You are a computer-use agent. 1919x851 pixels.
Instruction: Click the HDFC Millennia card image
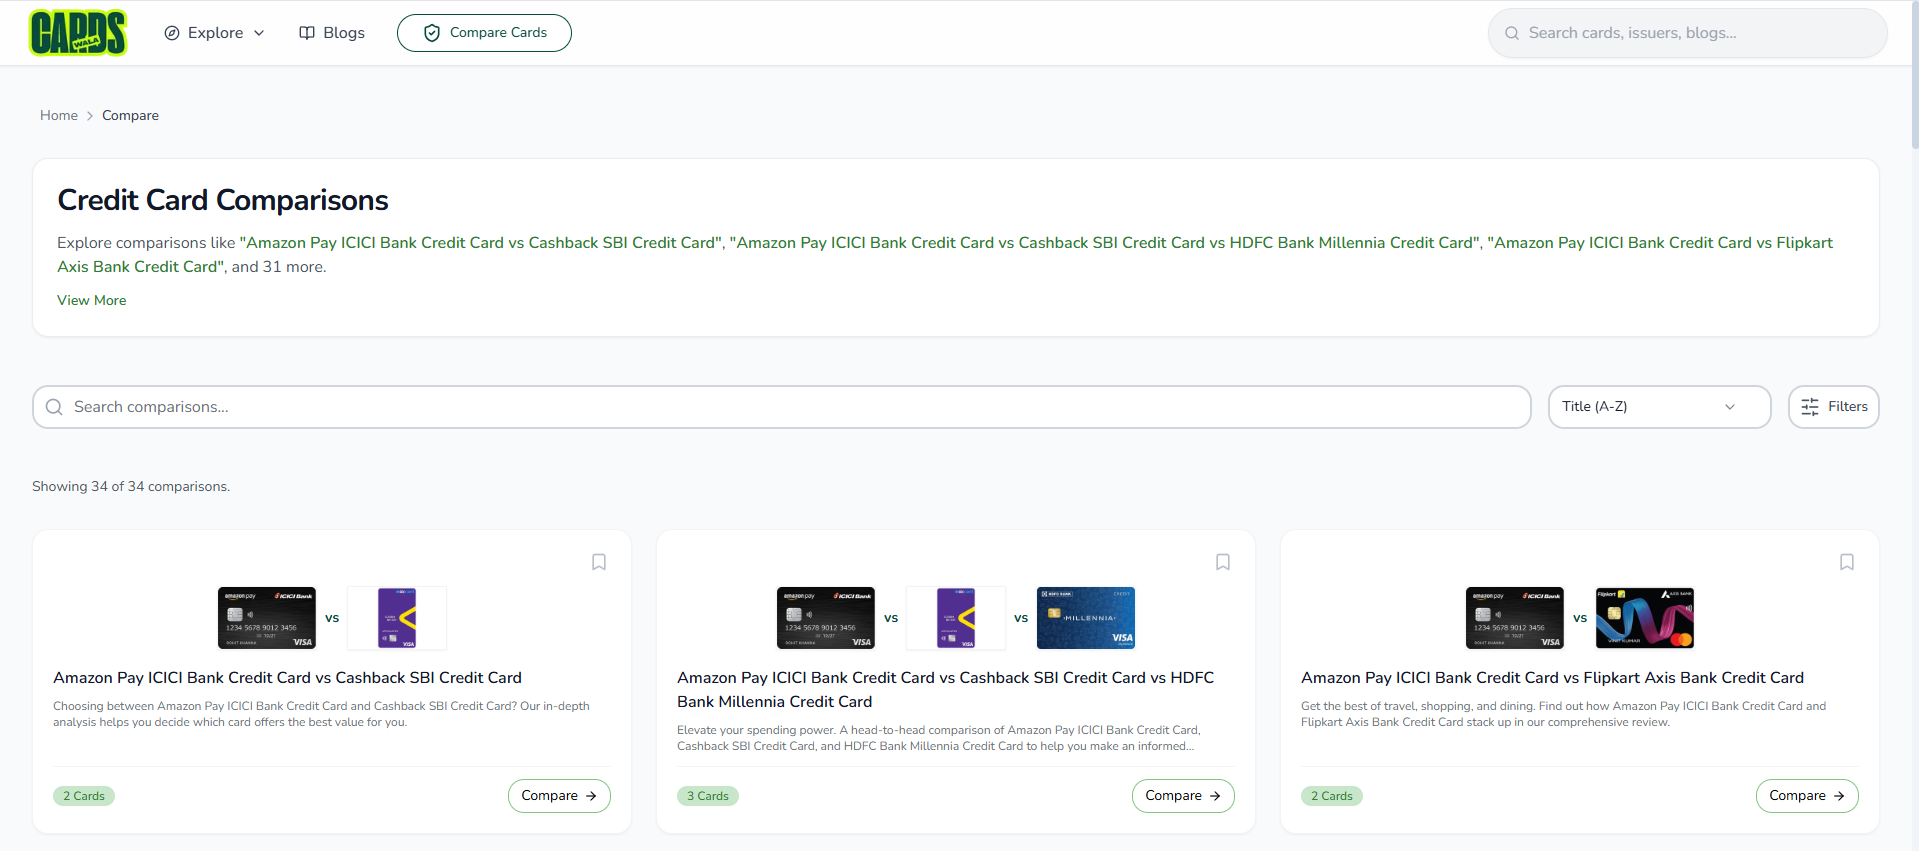click(x=1085, y=618)
